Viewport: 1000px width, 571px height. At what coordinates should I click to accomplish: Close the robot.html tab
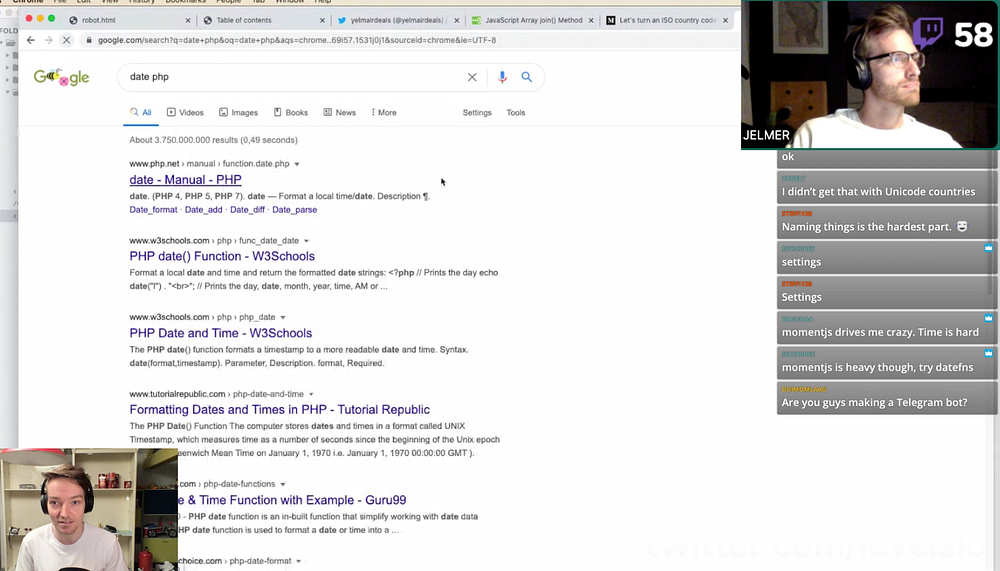pos(188,20)
